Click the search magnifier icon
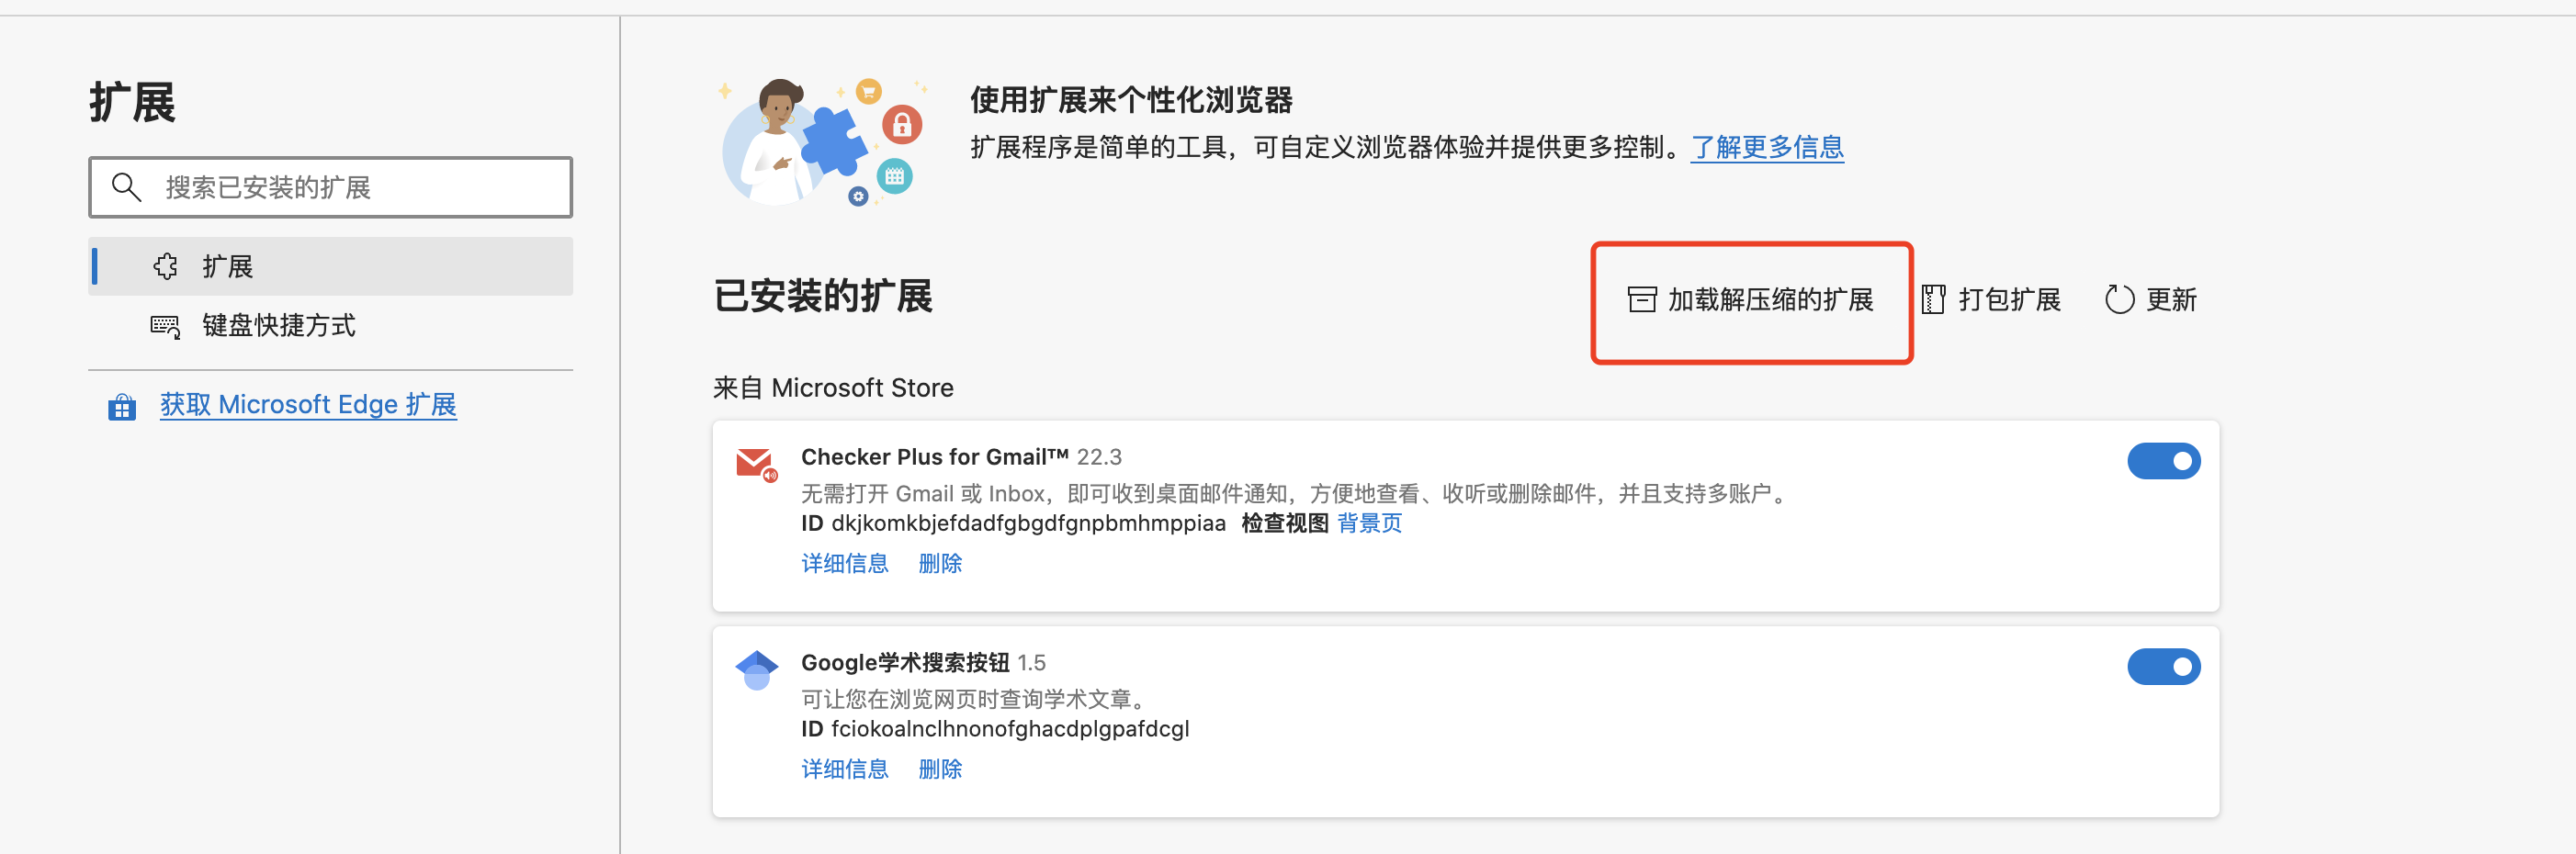This screenshot has height=854, width=2576. pyautogui.click(x=126, y=187)
